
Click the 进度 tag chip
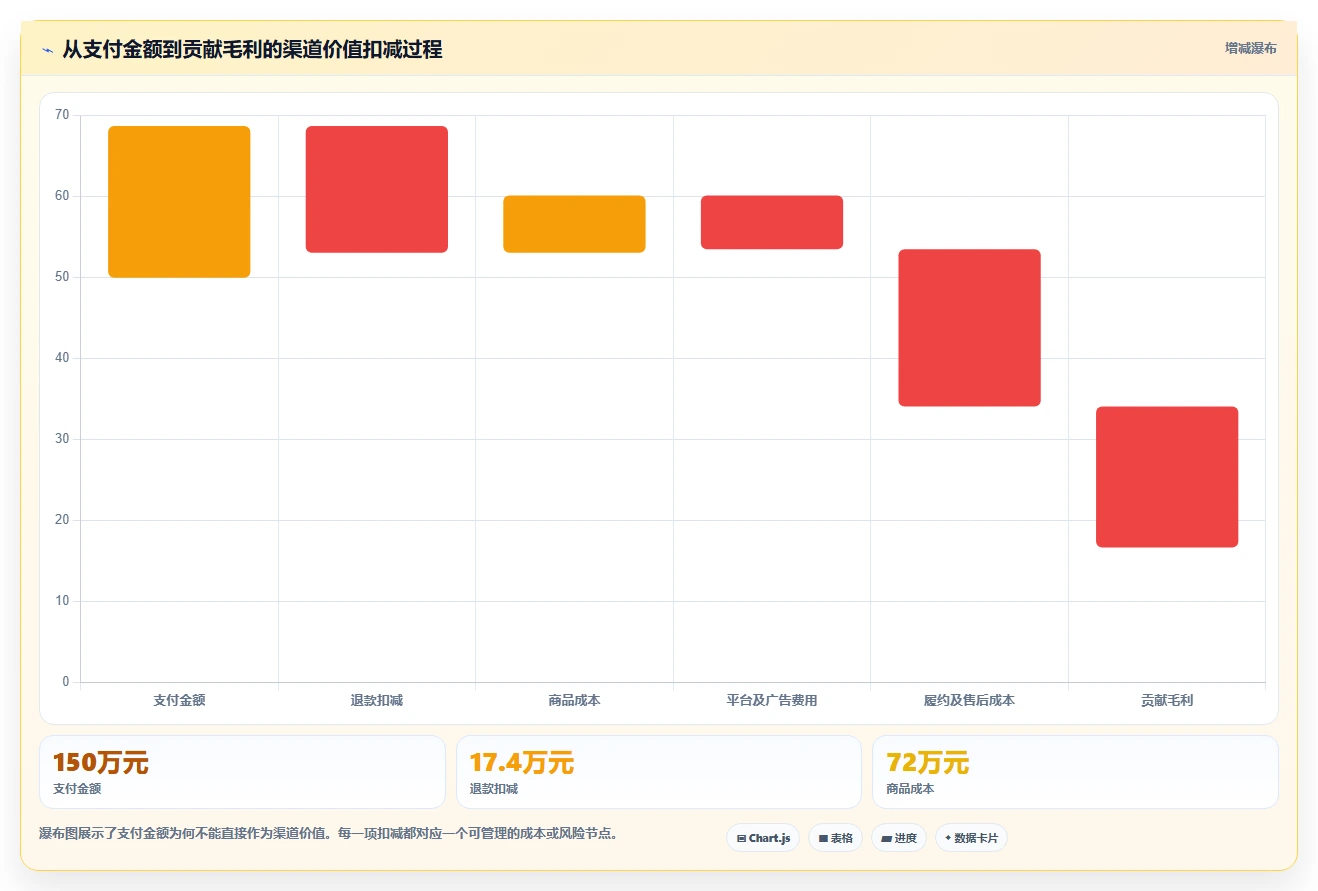[x=899, y=838]
